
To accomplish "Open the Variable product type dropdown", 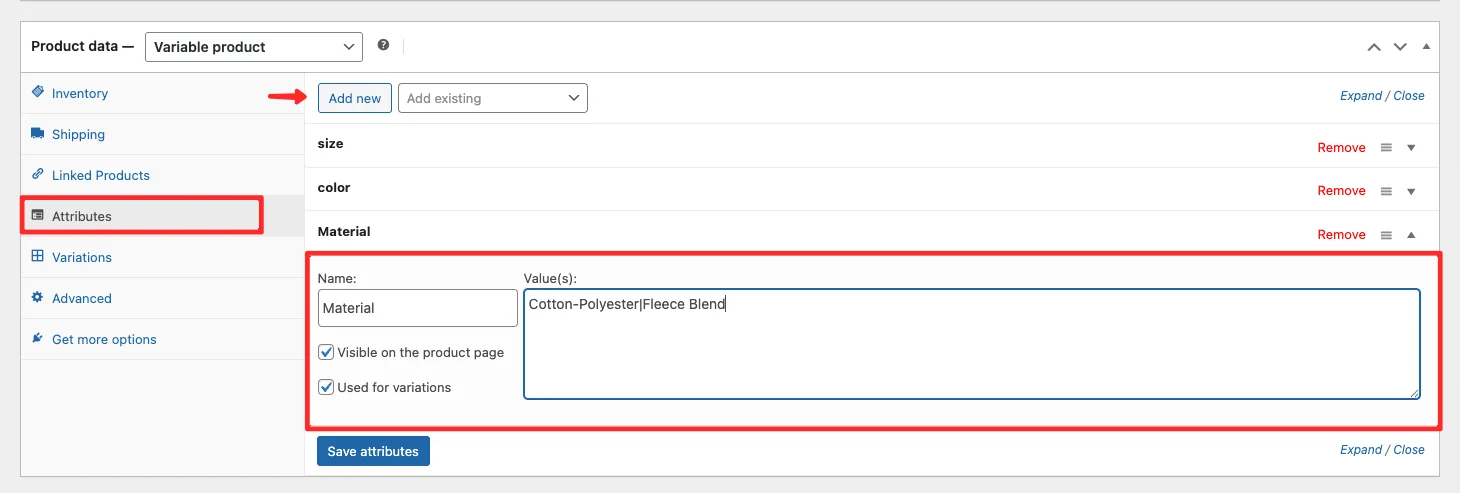I will pos(254,47).
